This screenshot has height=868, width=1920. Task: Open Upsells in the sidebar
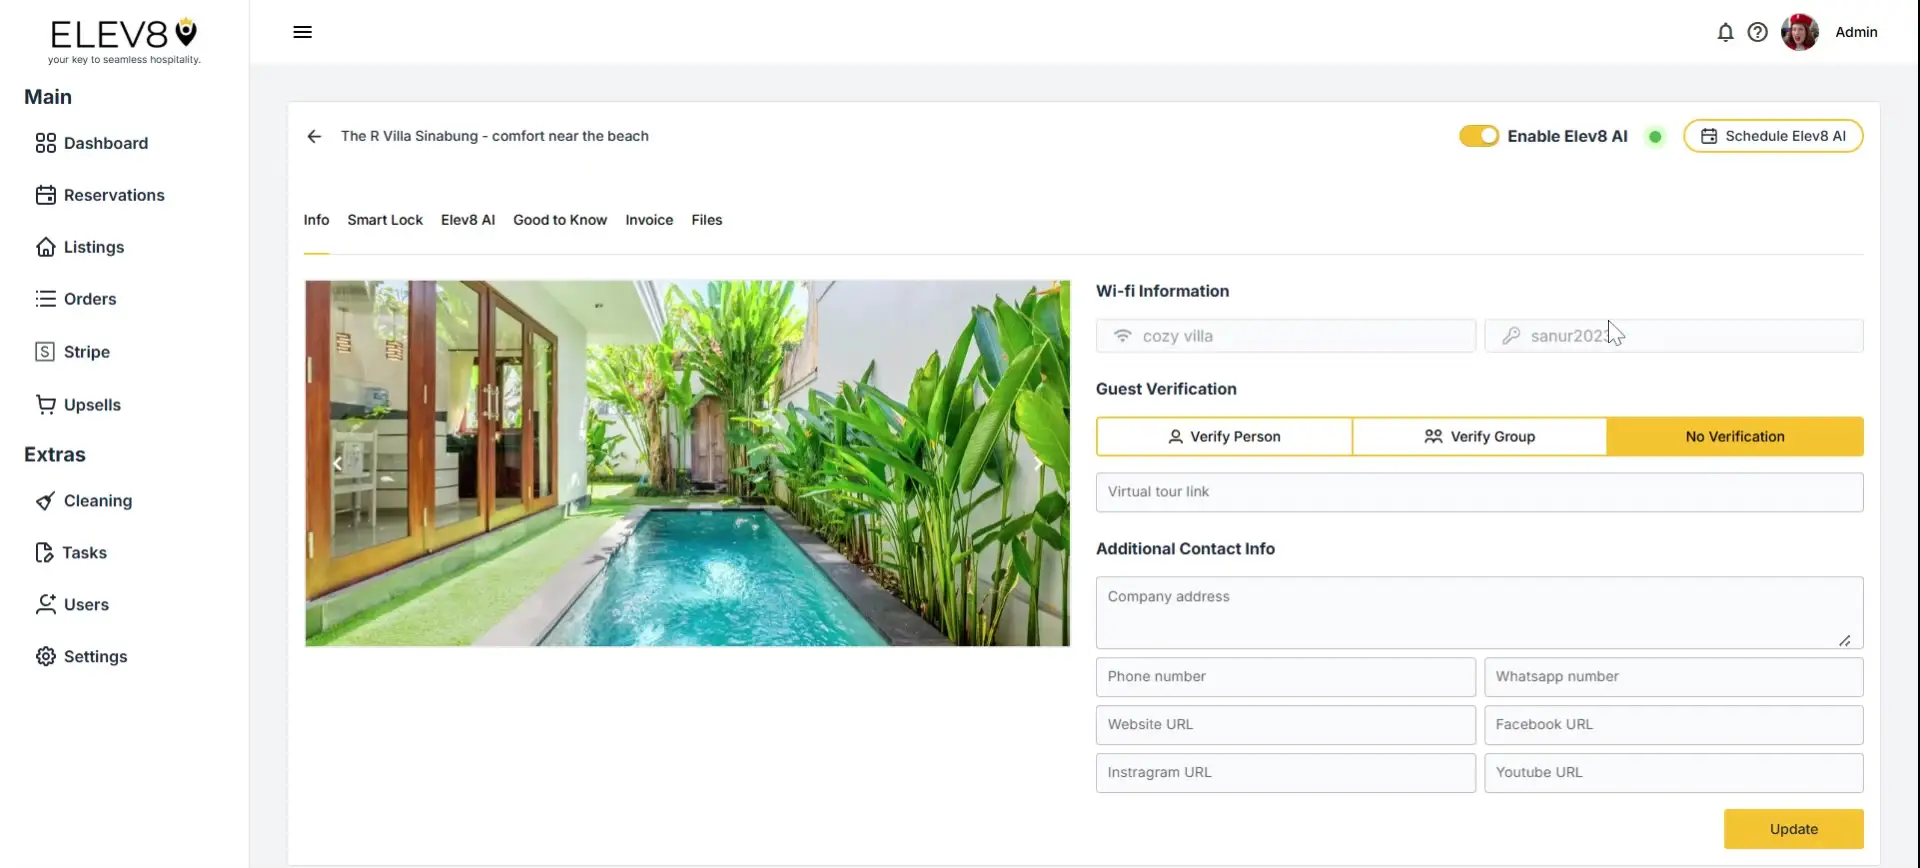click(77, 405)
